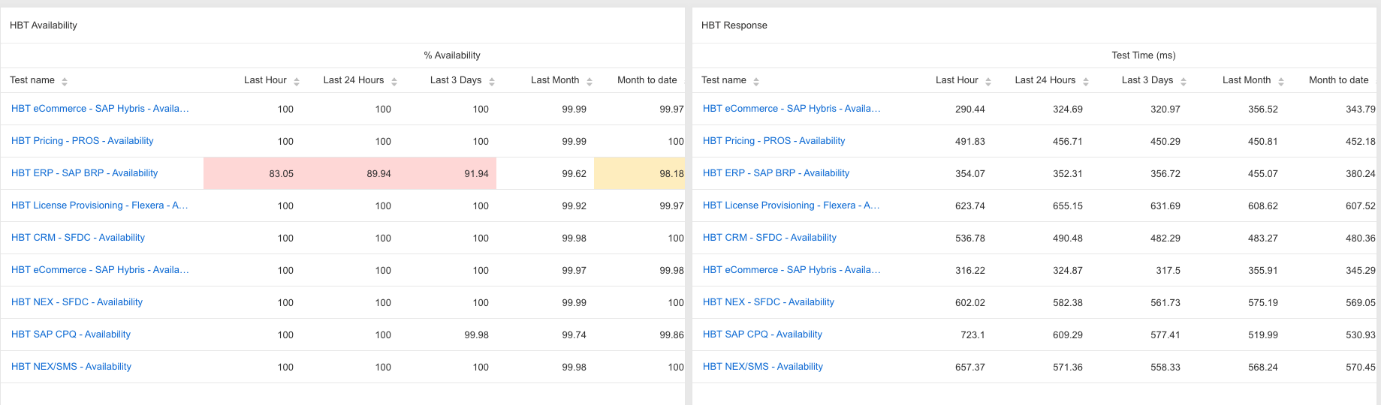Open HBT NEX/SMS link in Availability panel
1381x405 pixels.
71,367
